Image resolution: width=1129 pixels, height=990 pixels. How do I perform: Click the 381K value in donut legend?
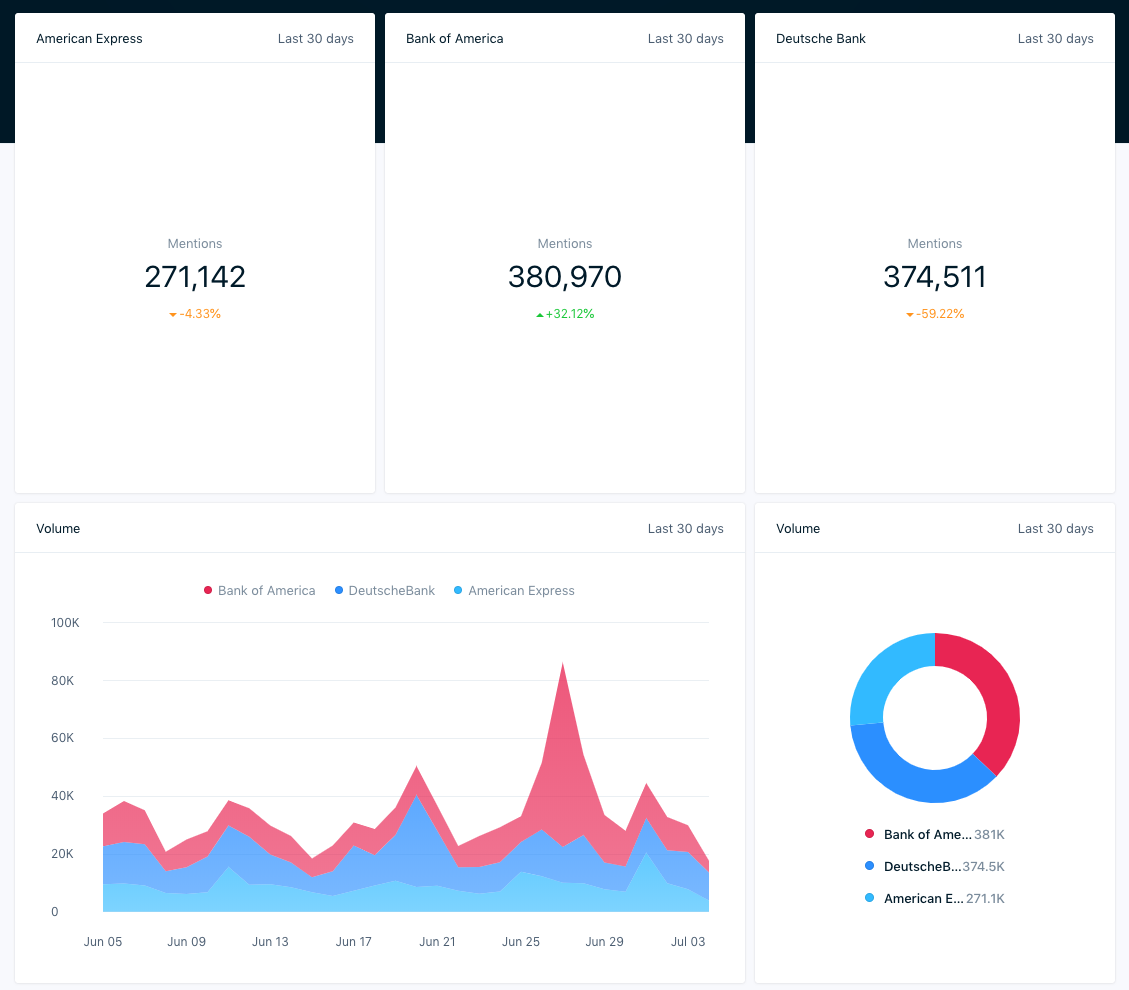click(989, 834)
